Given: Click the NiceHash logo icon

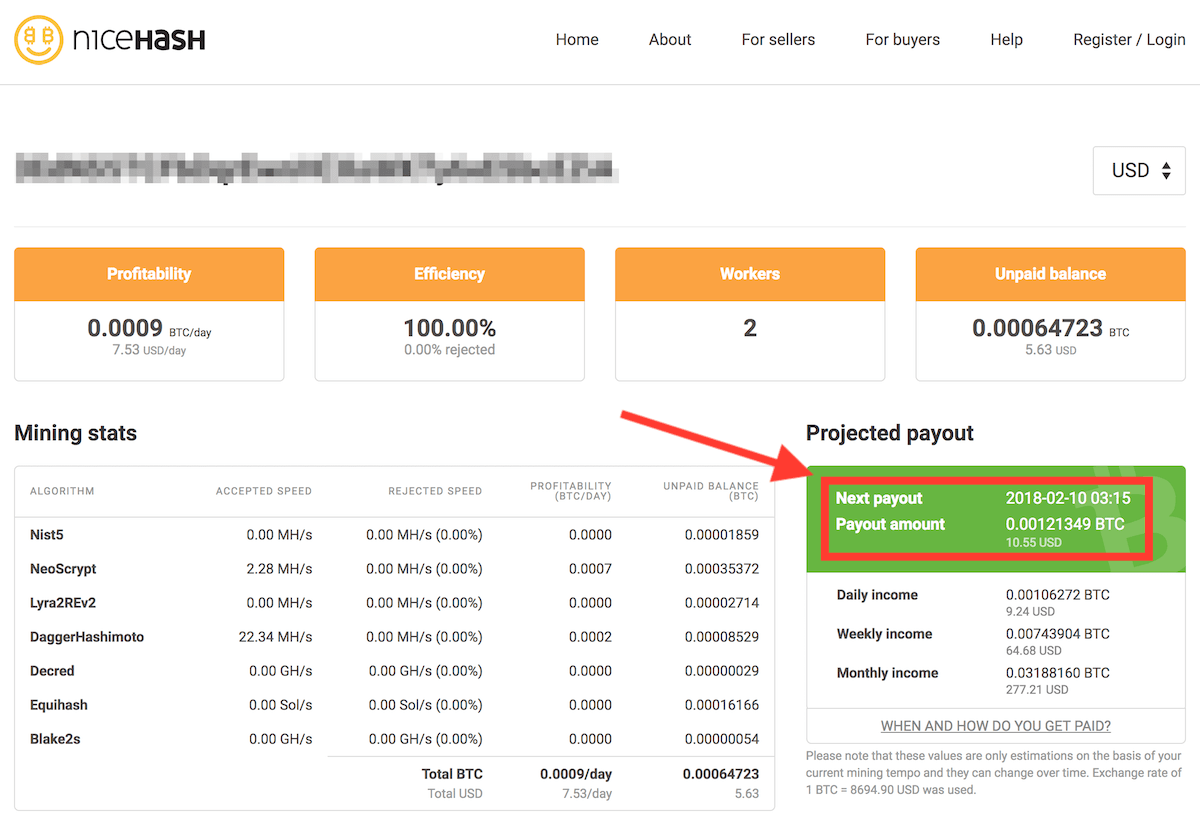Looking at the screenshot, I should click(x=38, y=40).
